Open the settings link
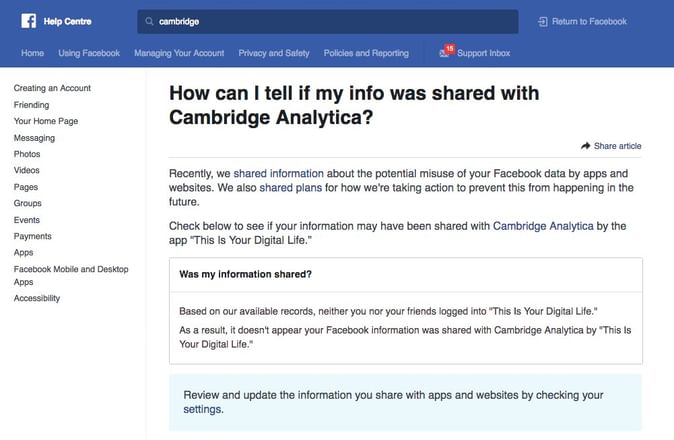Screen dimensions: 674x440 203,409
